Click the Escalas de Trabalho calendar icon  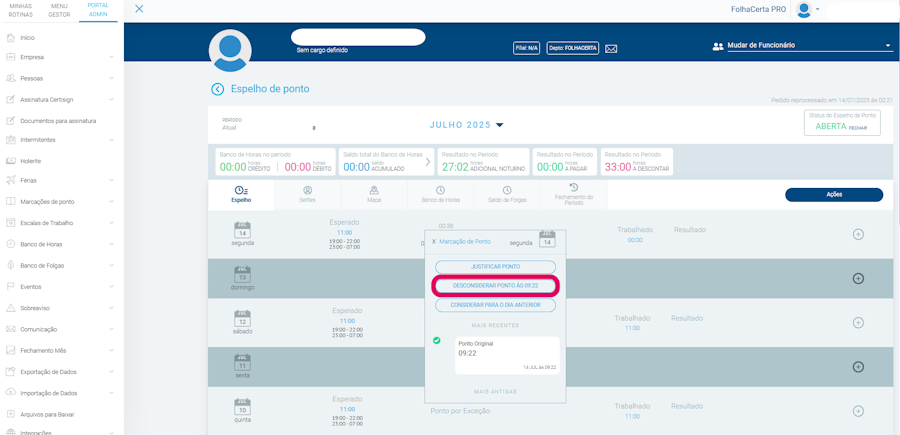[x=10, y=223]
